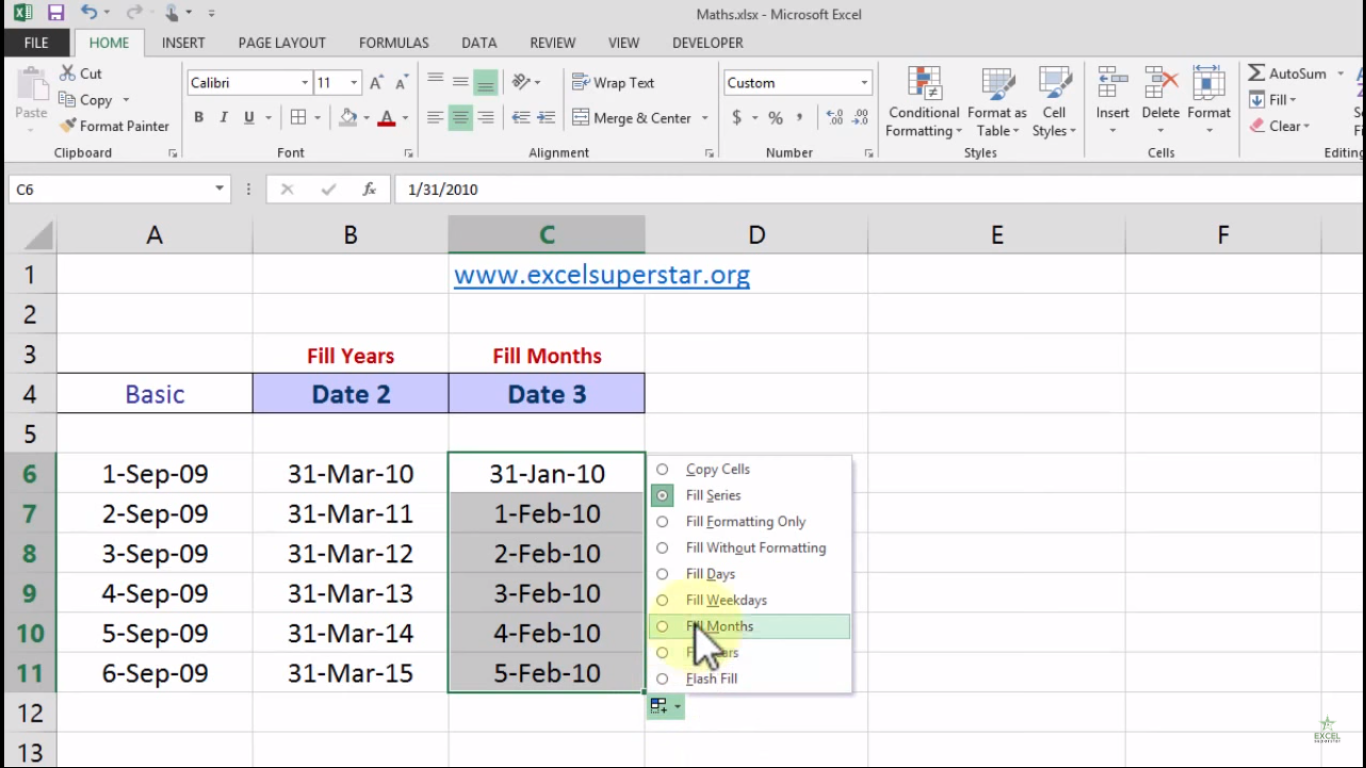Click Align Left icon

click(x=435, y=118)
